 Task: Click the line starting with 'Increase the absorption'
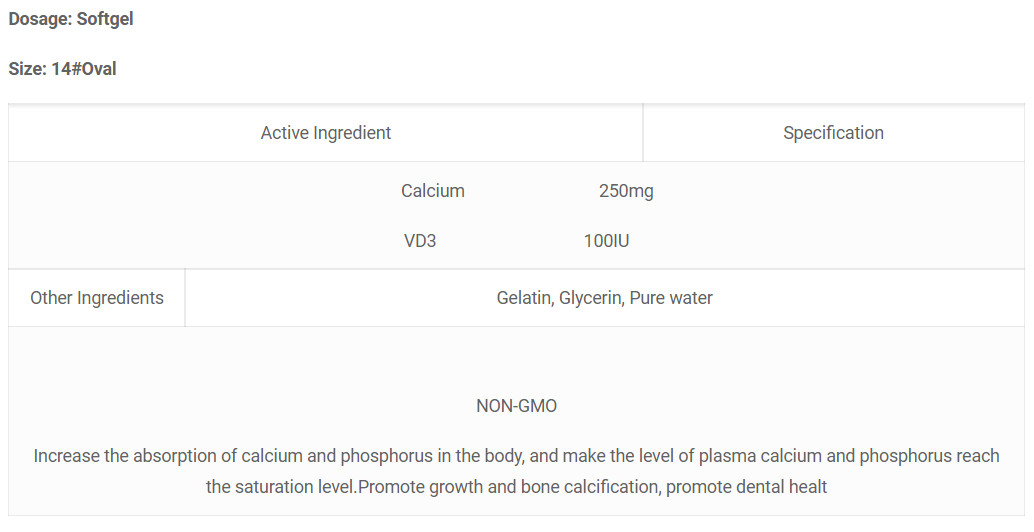point(516,456)
